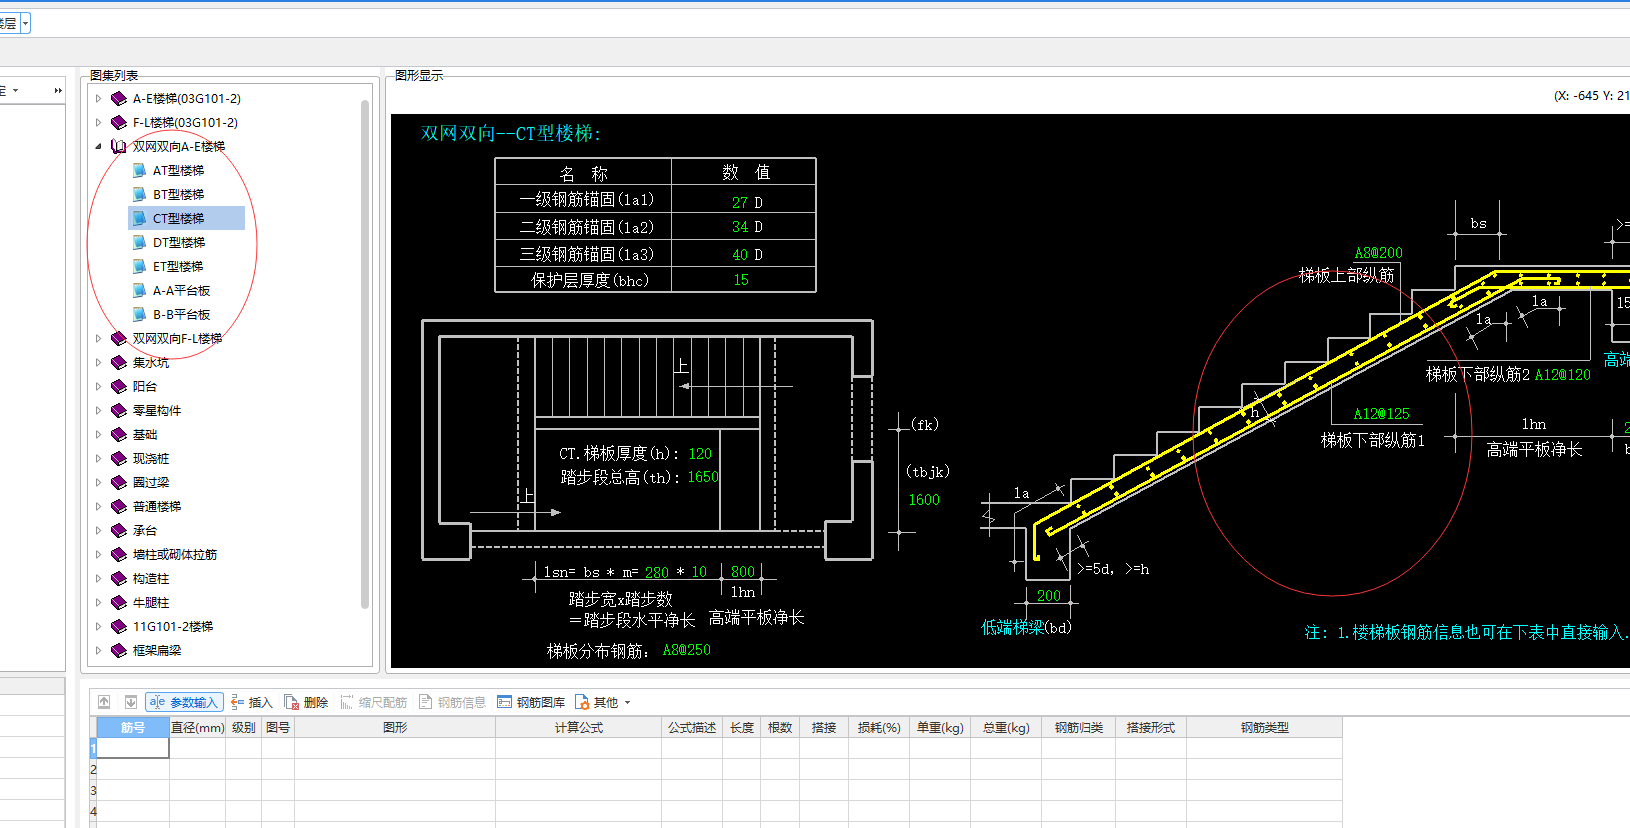Edit the first-grade rebar anchorage value 27
This screenshot has width=1630, height=828.
click(x=740, y=202)
